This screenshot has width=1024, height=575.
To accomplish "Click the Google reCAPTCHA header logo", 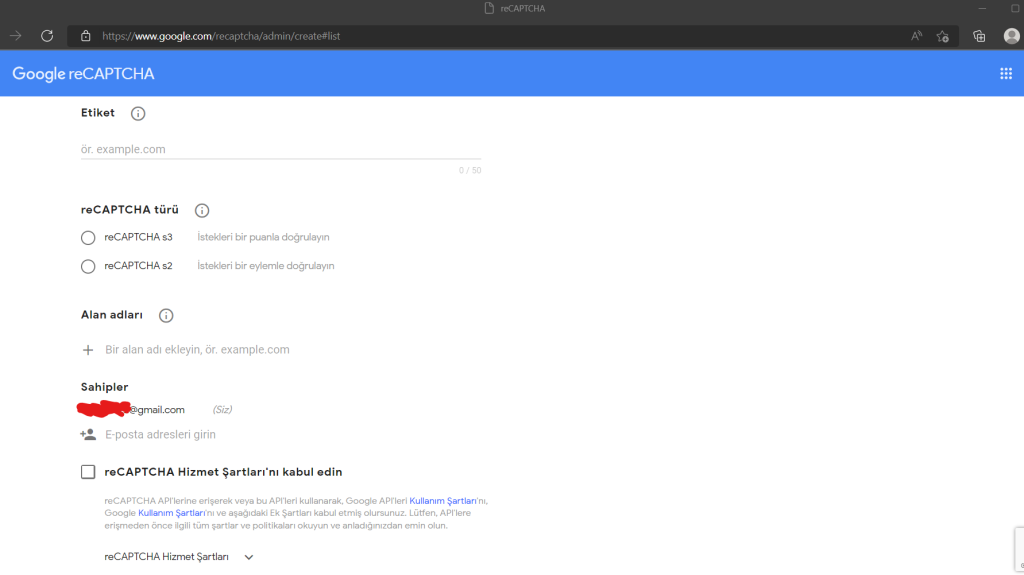I will 83,74.
